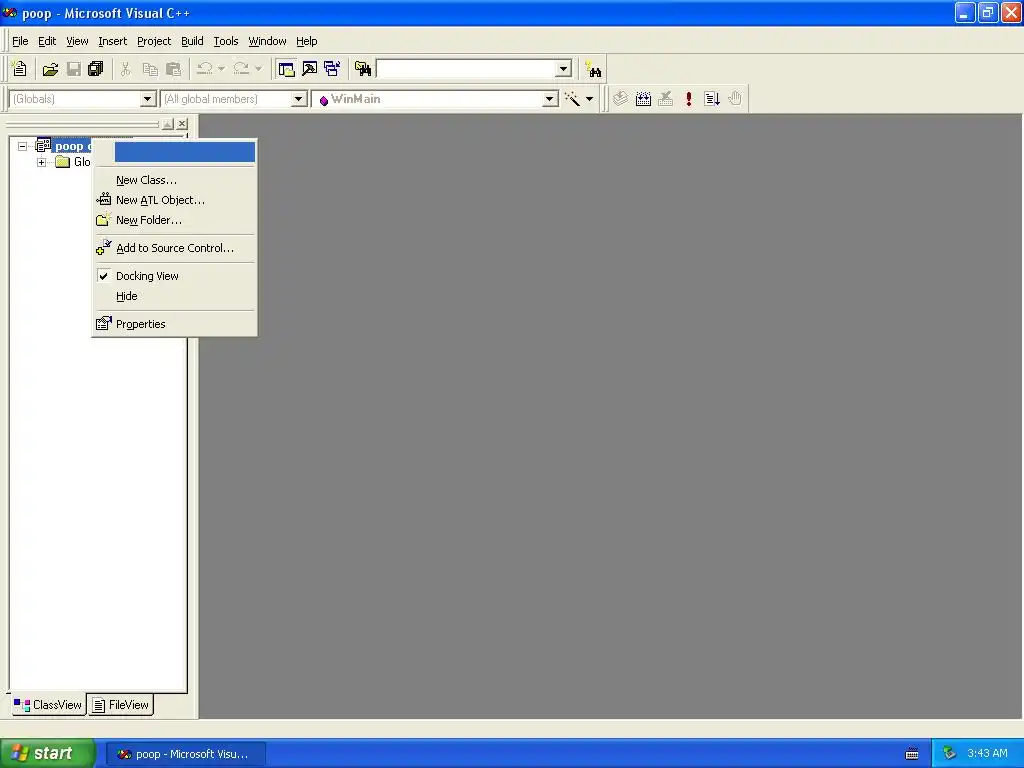Open the Edit menu
The width and height of the screenshot is (1024, 768).
coord(47,41)
